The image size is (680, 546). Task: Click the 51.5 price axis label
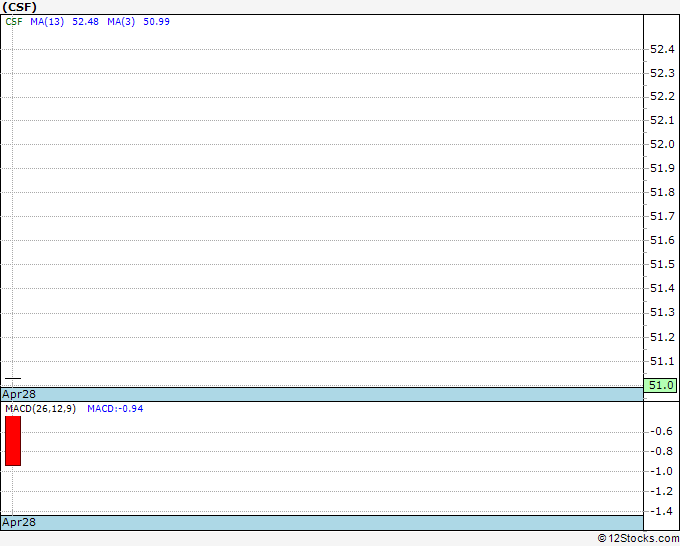[x=662, y=264]
